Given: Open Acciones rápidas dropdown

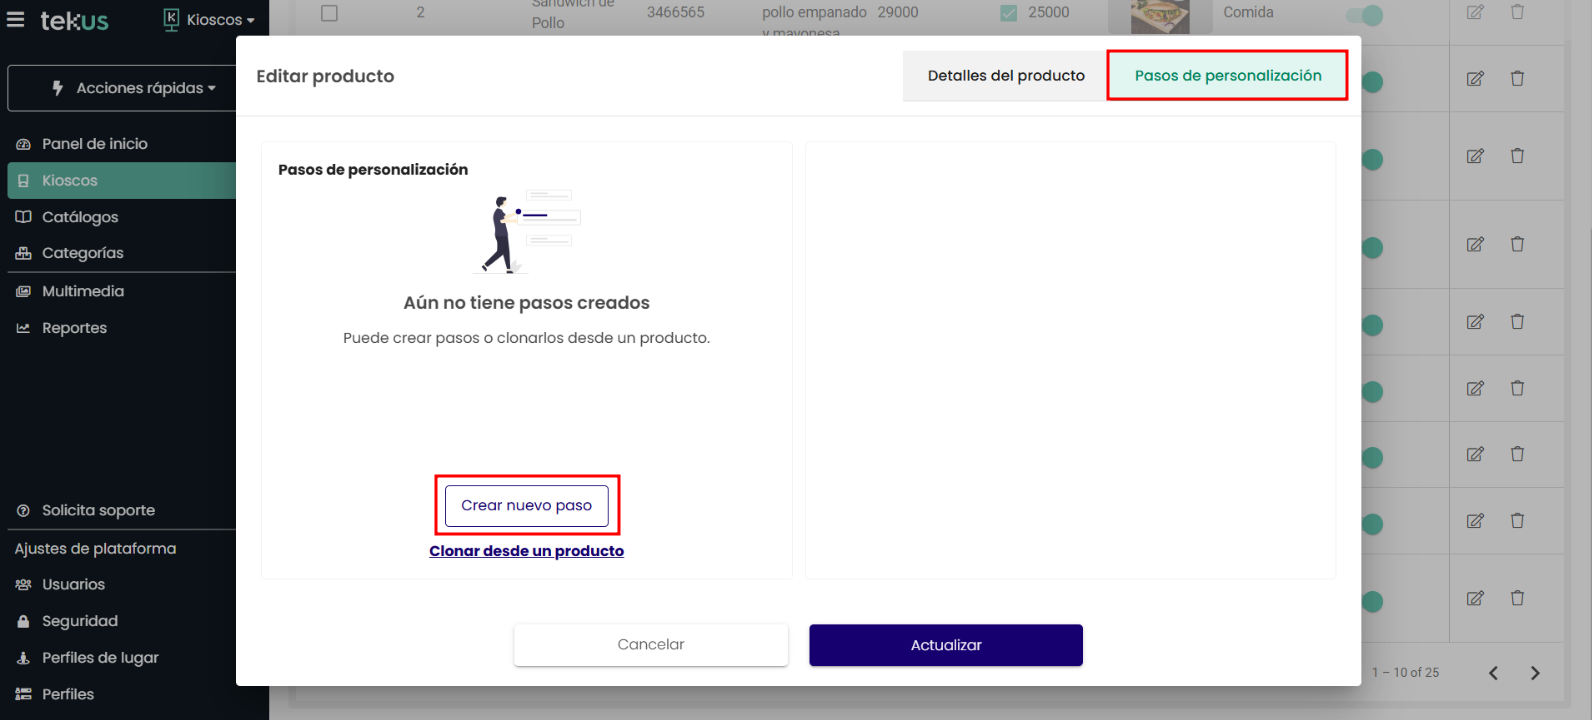Looking at the screenshot, I should [135, 88].
